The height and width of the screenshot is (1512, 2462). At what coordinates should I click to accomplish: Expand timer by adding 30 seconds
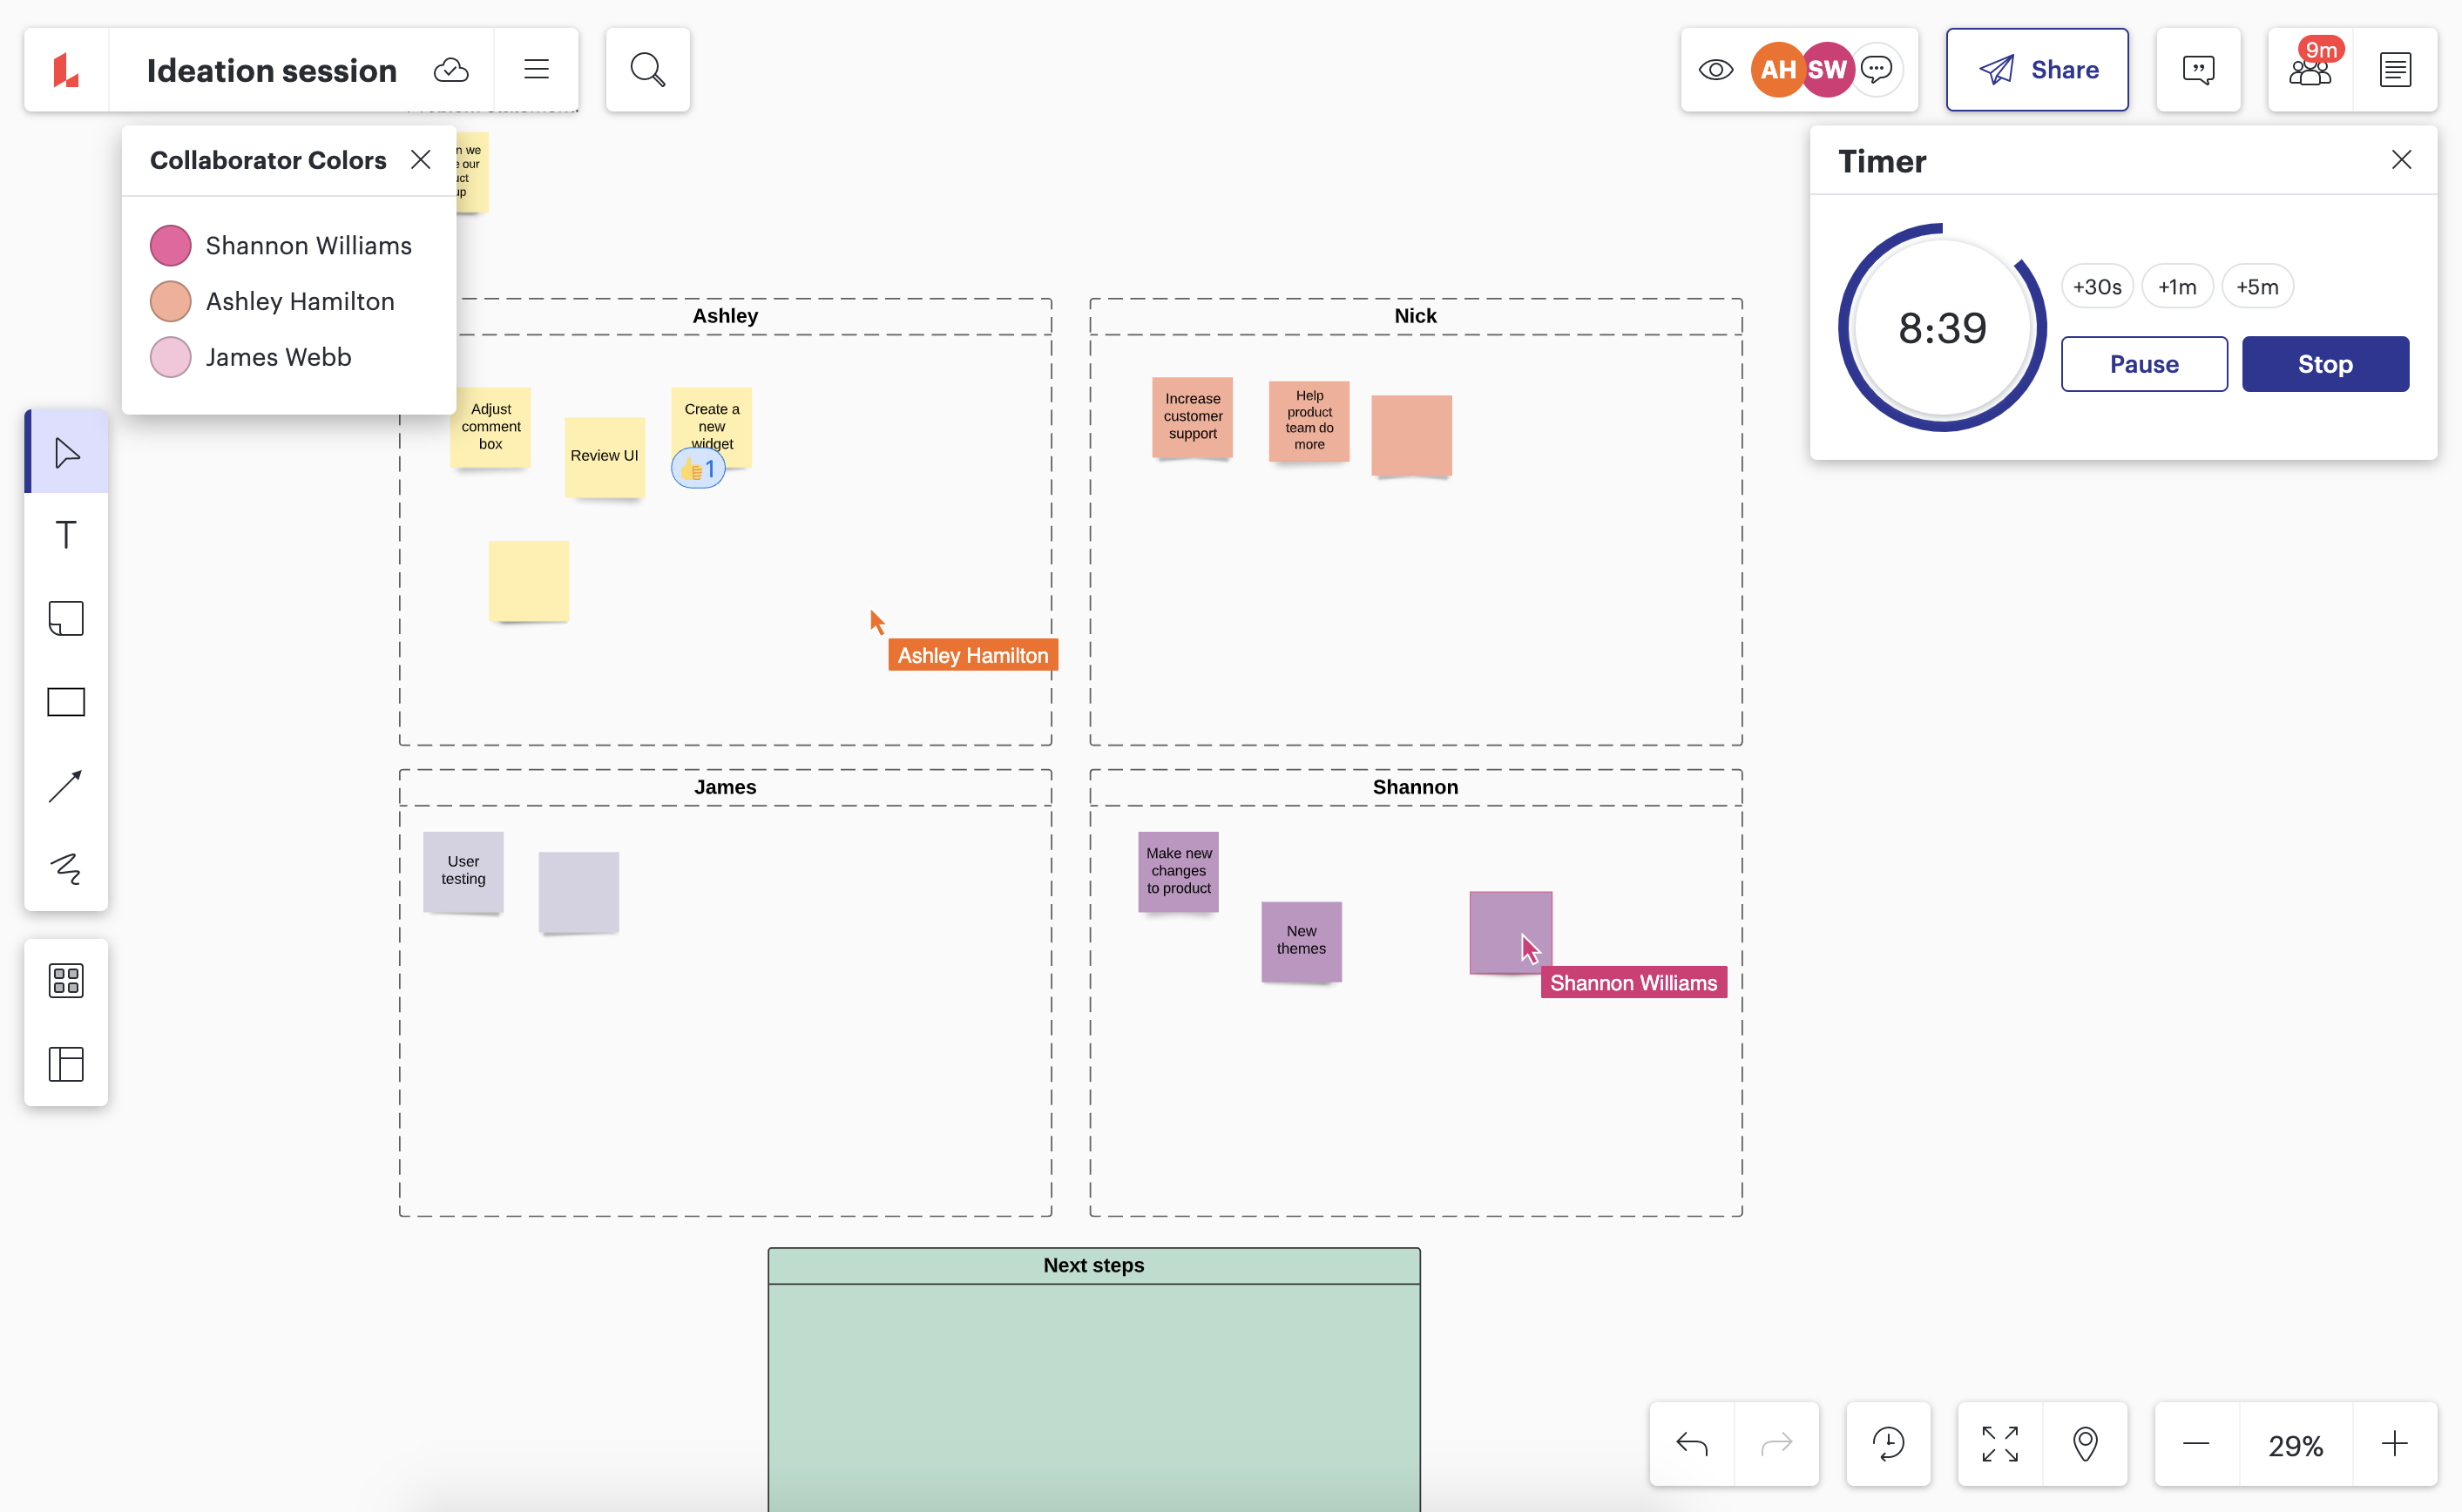click(x=2098, y=287)
